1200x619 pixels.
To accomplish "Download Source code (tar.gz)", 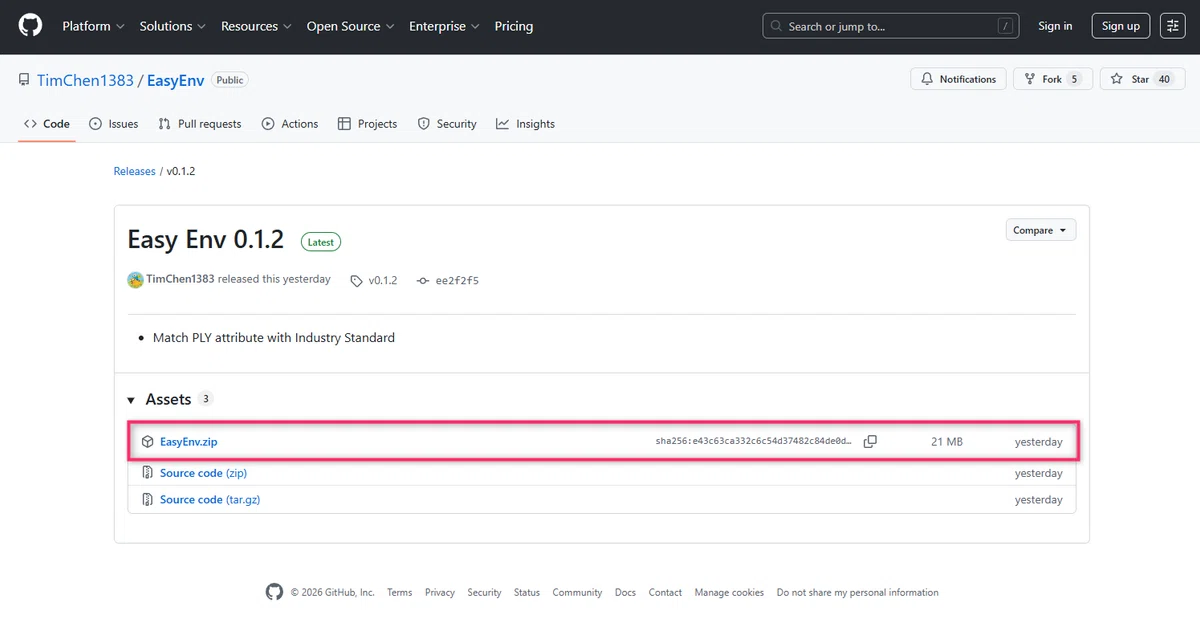I will point(210,499).
